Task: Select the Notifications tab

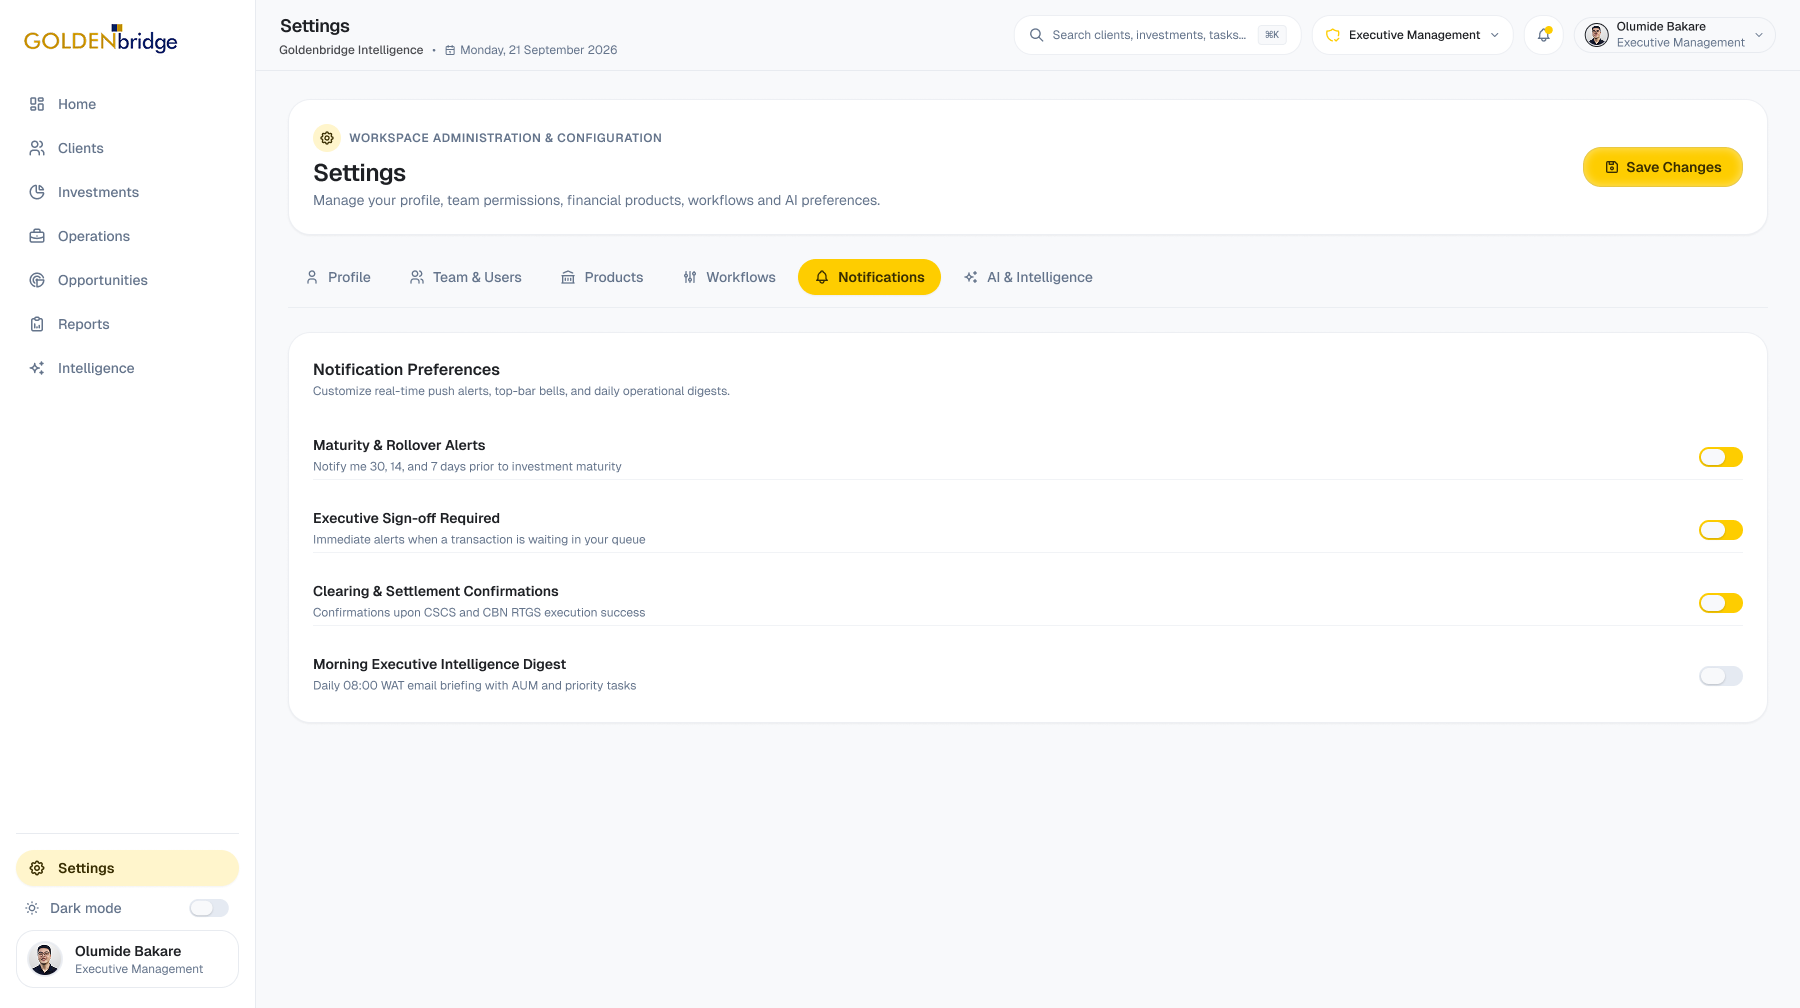Action: pos(869,277)
